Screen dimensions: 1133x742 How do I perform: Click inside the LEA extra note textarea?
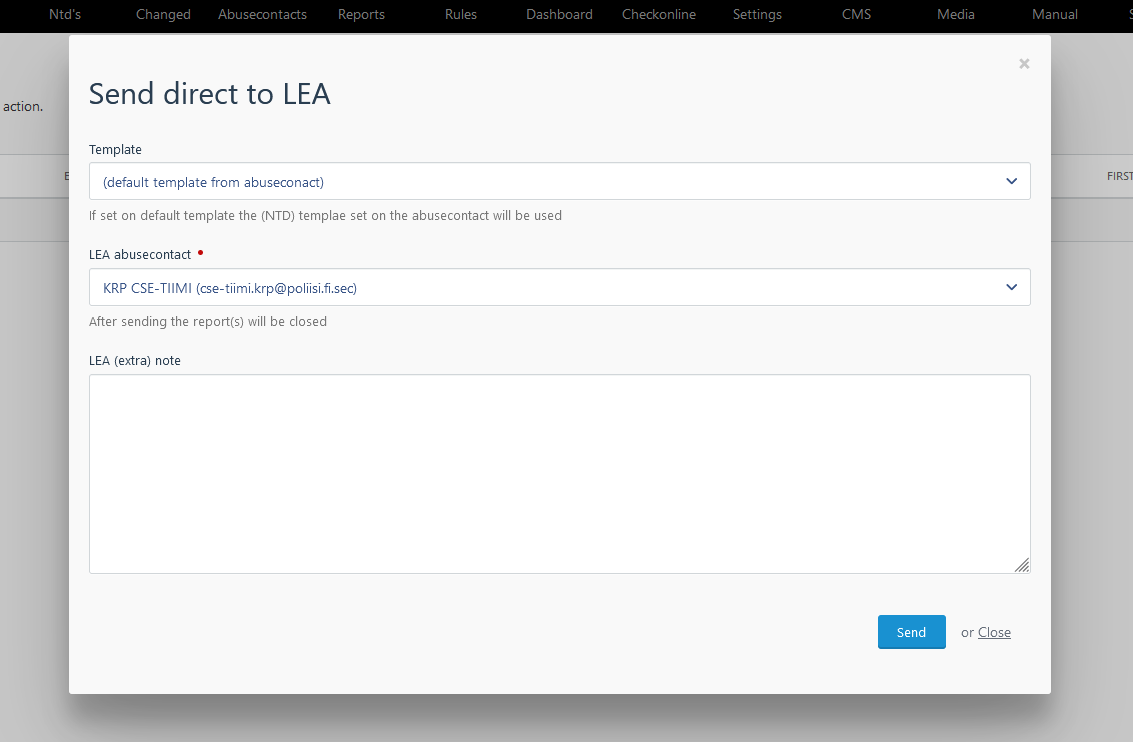(x=559, y=473)
